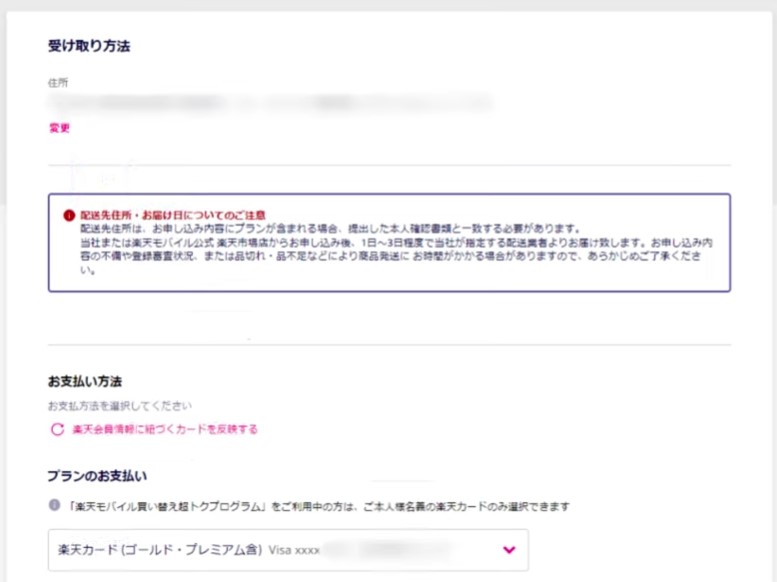
Task: Click the 受け取り方法 section heading
Action: point(89,46)
